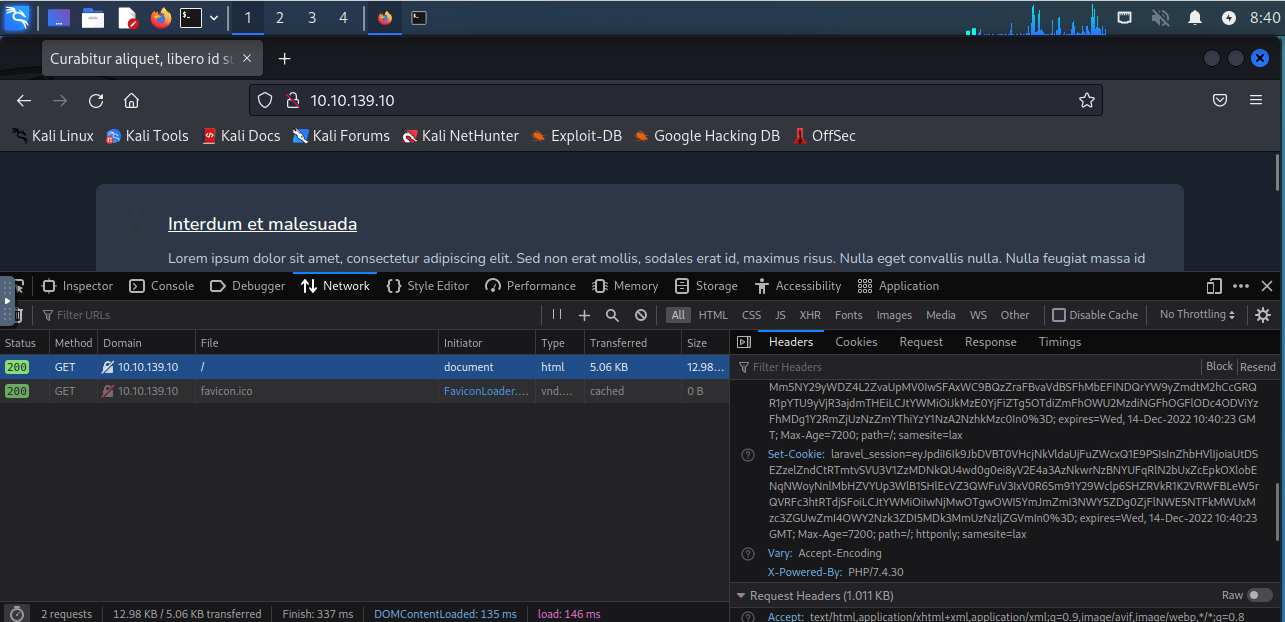Open the Interdum et malesuada link
The width and height of the screenshot is (1285, 622).
point(262,224)
